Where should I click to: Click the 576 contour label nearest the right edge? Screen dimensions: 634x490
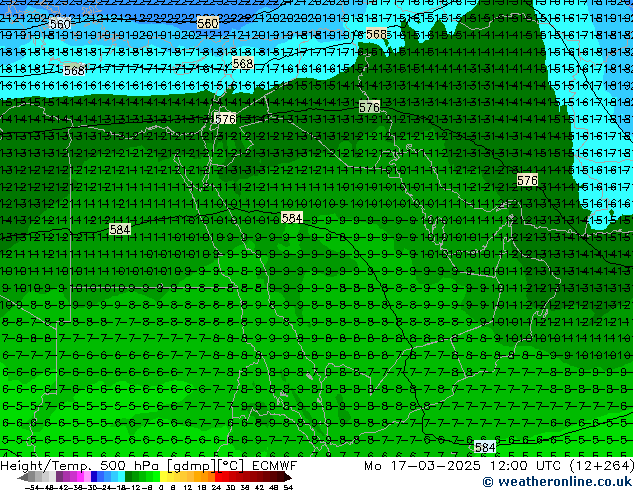[527, 180]
